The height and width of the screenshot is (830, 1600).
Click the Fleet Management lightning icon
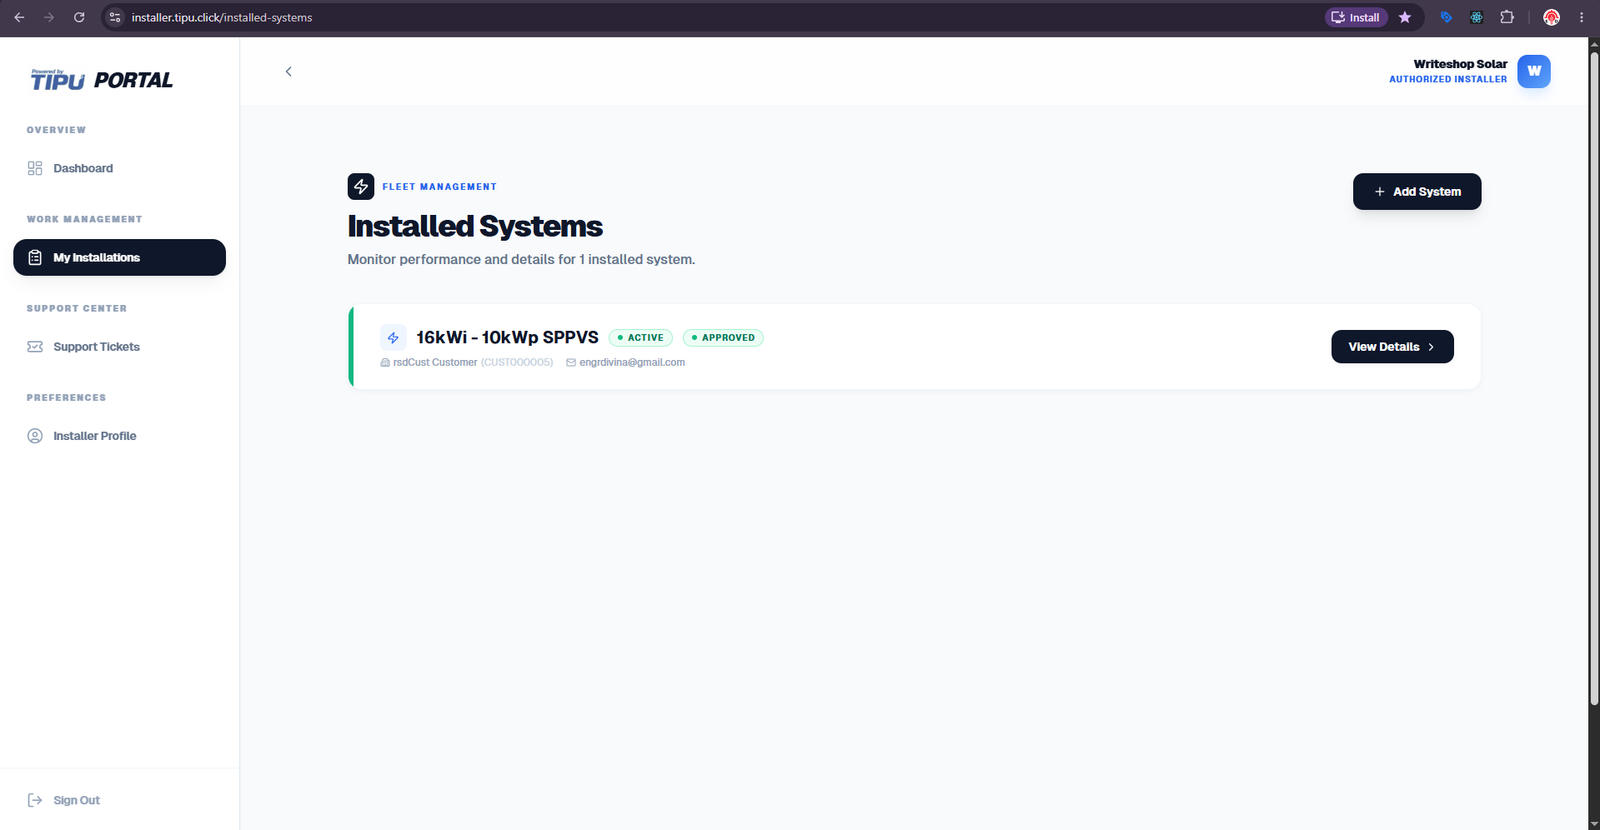click(x=361, y=186)
